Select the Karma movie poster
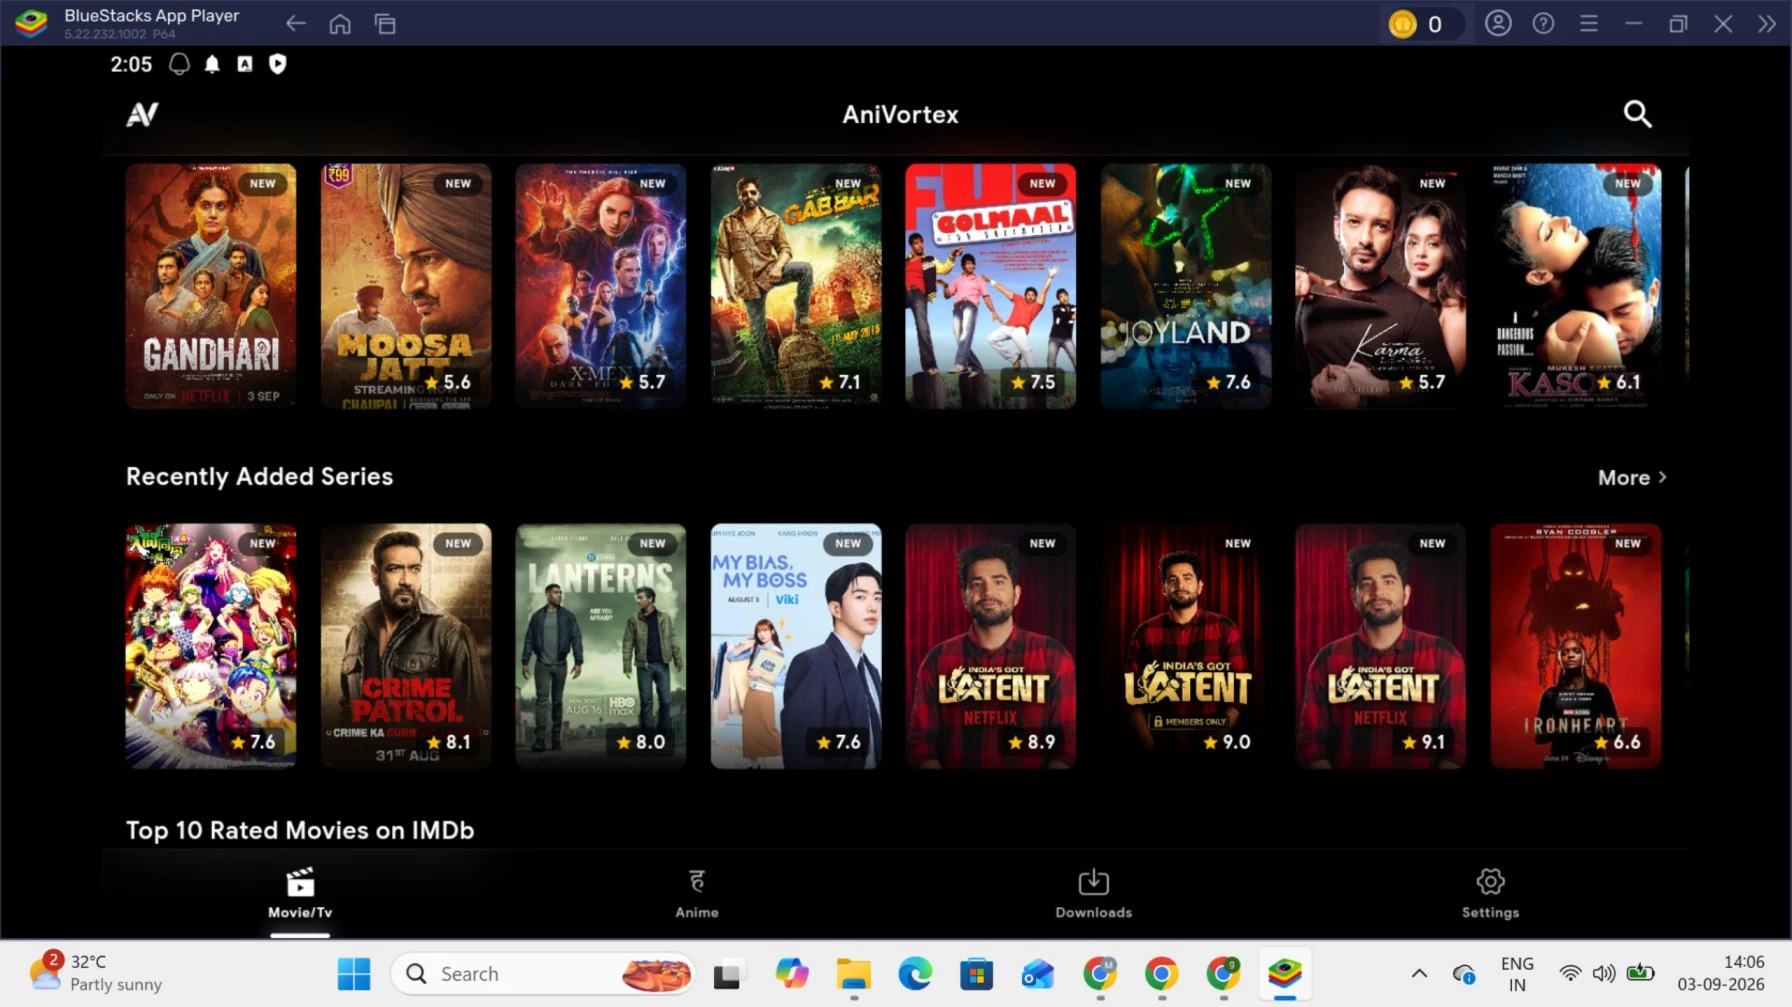Screen dimensions: 1792x1007 1381,286
